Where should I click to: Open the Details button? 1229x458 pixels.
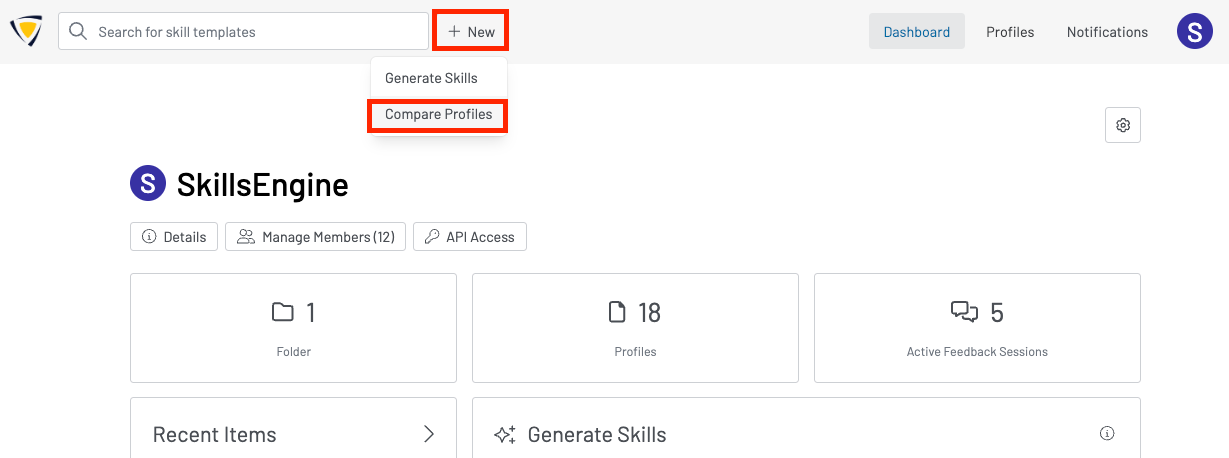pyautogui.click(x=174, y=237)
